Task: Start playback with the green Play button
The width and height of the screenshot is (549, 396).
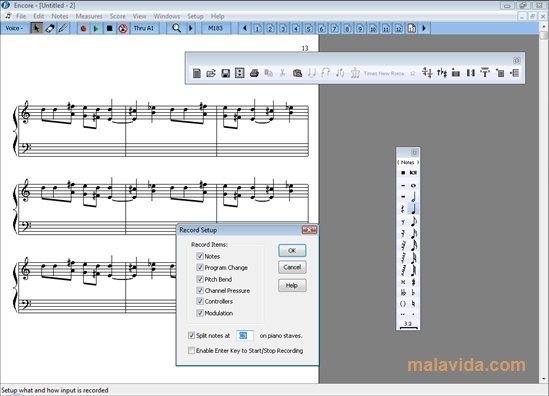Action: pos(96,28)
